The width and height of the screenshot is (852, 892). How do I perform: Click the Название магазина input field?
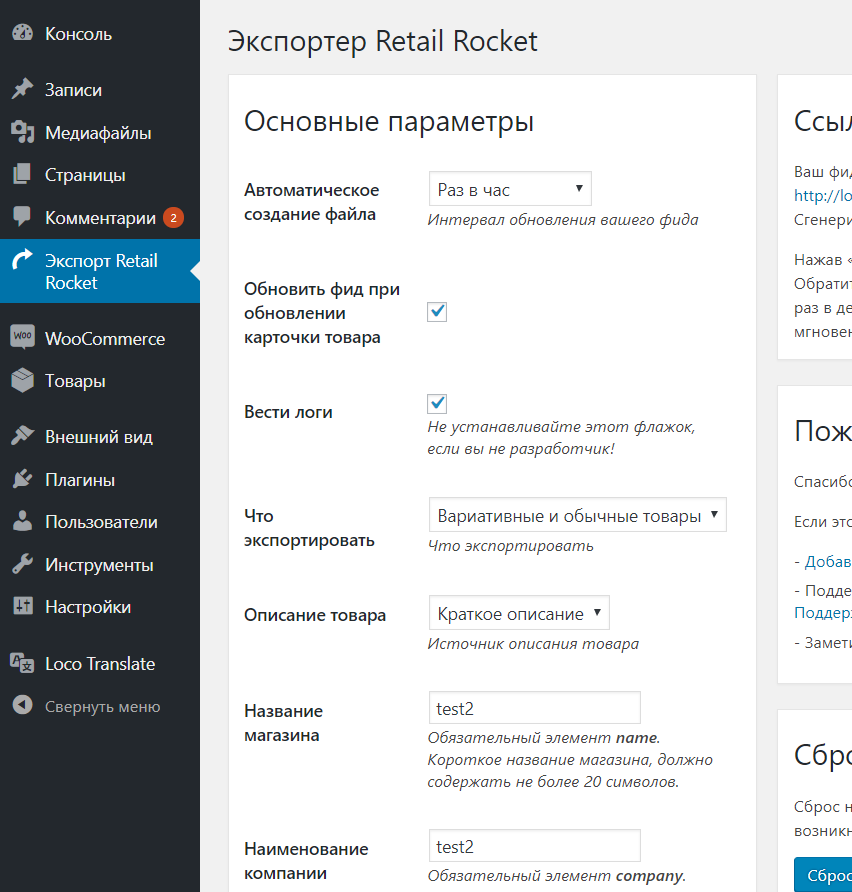535,708
